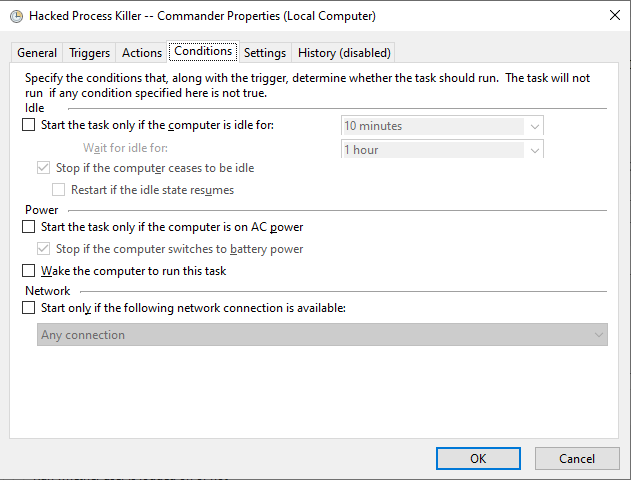View the History (disabled) tab
Viewport: 631px width, 480px height.
(344, 53)
